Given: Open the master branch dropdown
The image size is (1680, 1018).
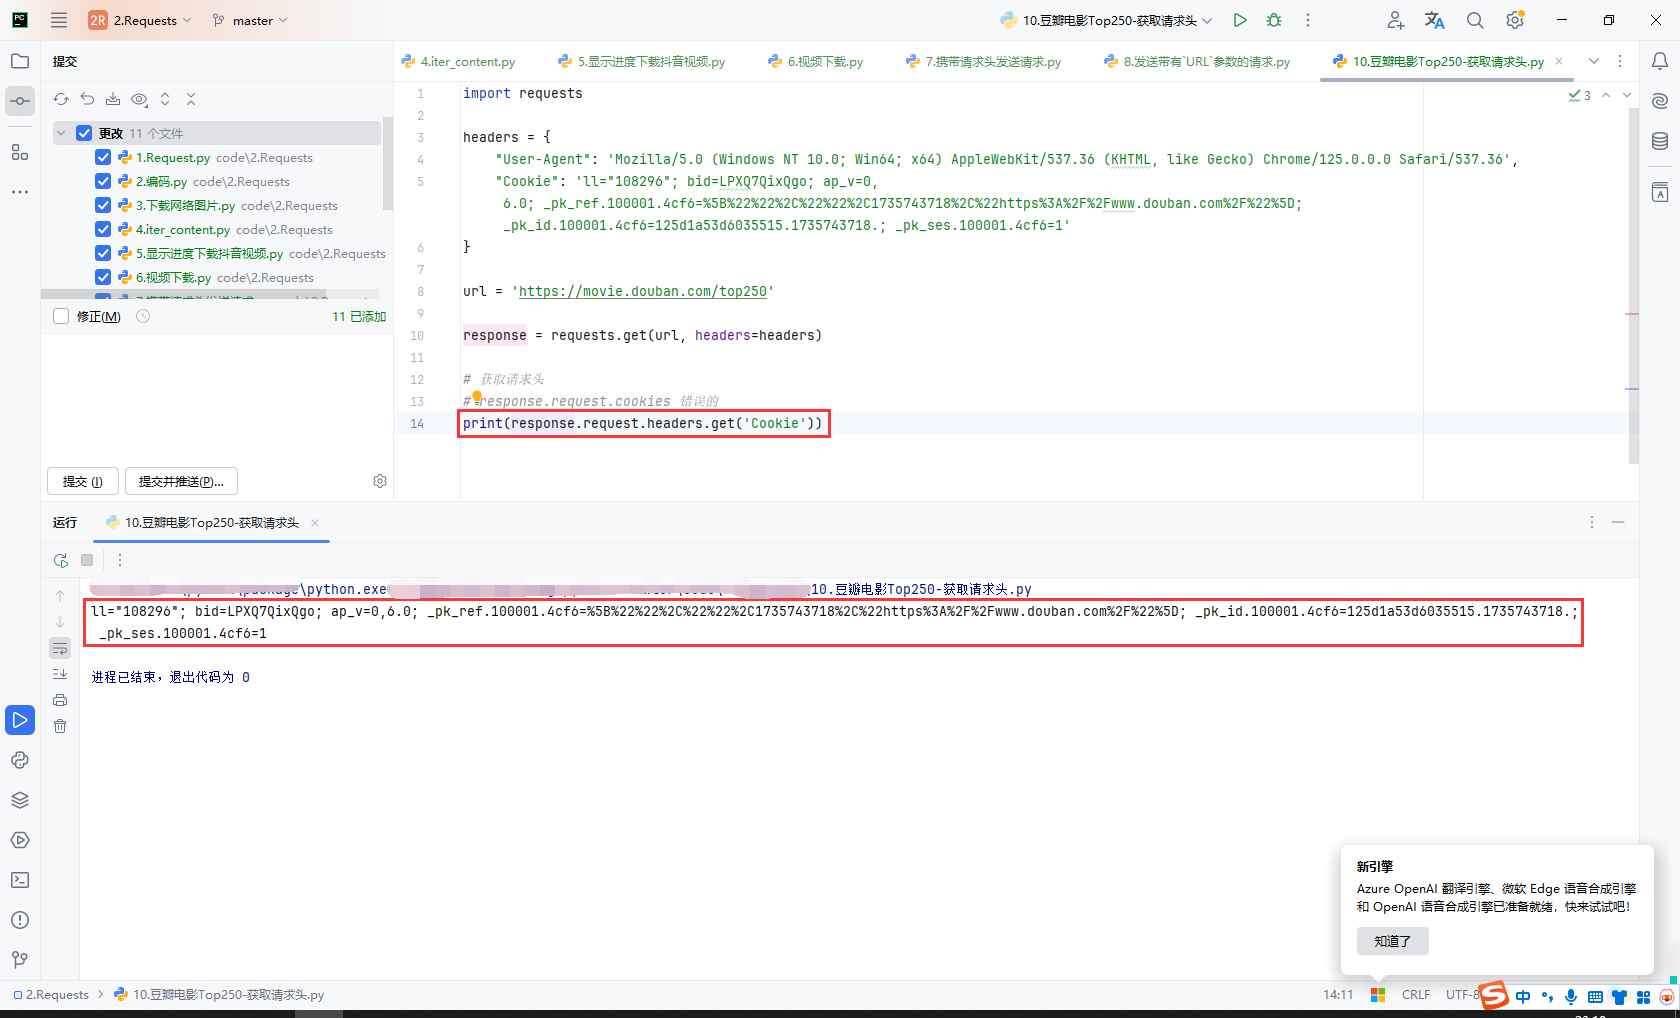Looking at the screenshot, I should (x=250, y=20).
